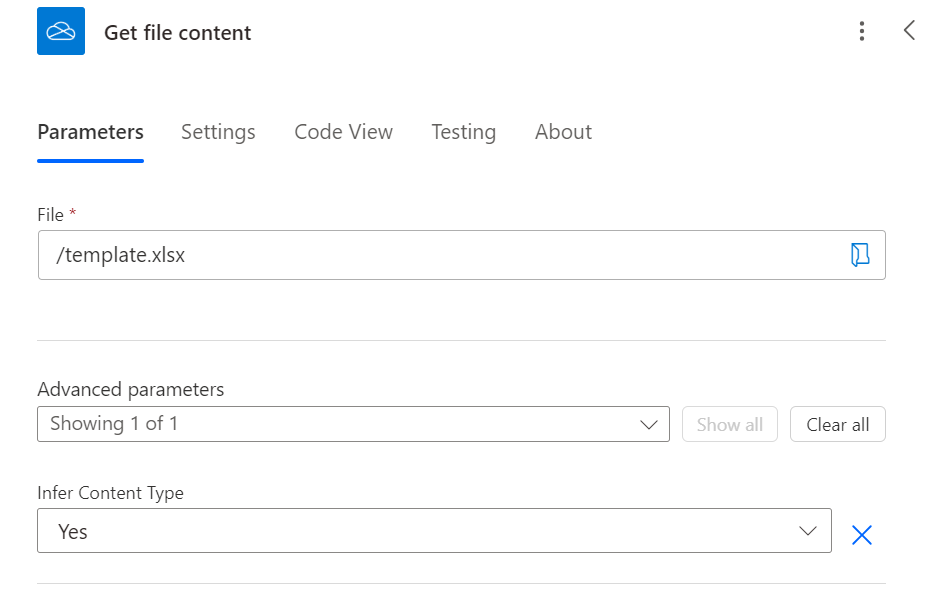Click the Get file content title
This screenshot has width=931, height=599.
click(x=178, y=33)
